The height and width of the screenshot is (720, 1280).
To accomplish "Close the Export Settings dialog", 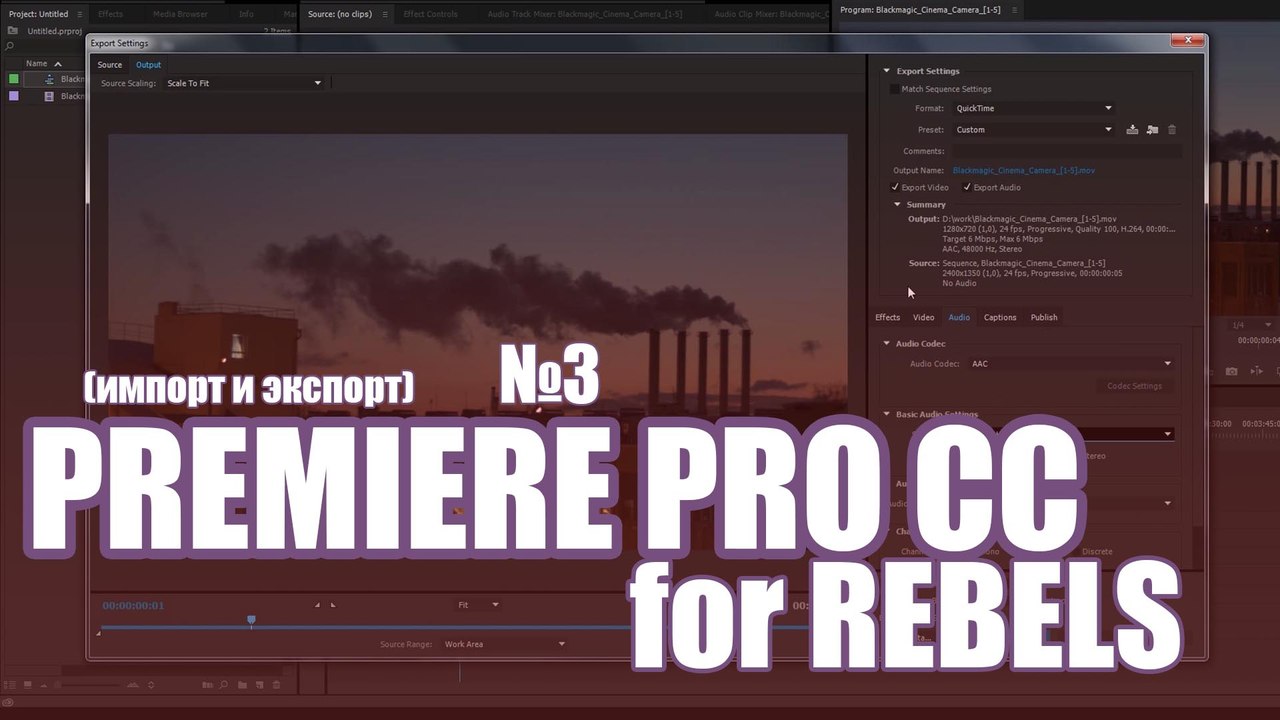I will pyautogui.click(x=1187, y=41).
